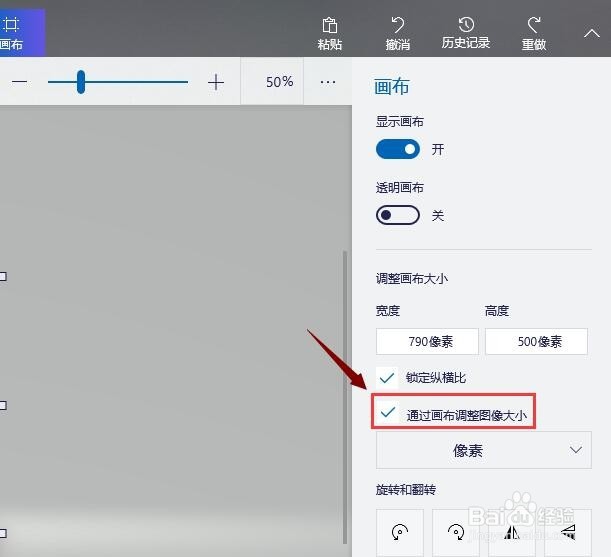The width and height of the screenshot is (611, 557).
Task: Click the 粘贴 paste button
Action: [330, 34]
